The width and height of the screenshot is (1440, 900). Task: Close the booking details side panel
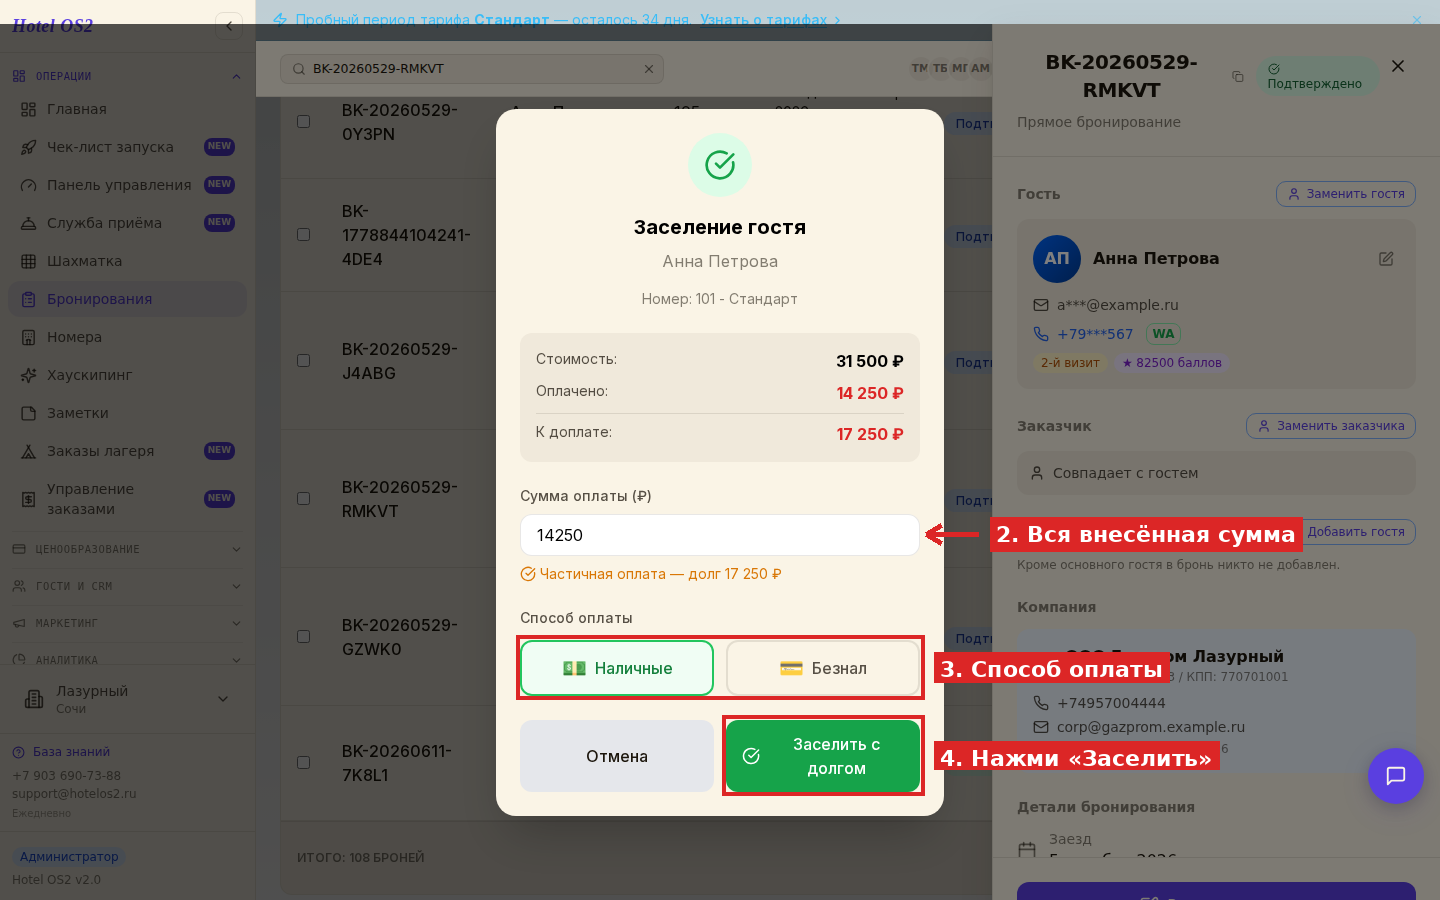[1398, 66]
